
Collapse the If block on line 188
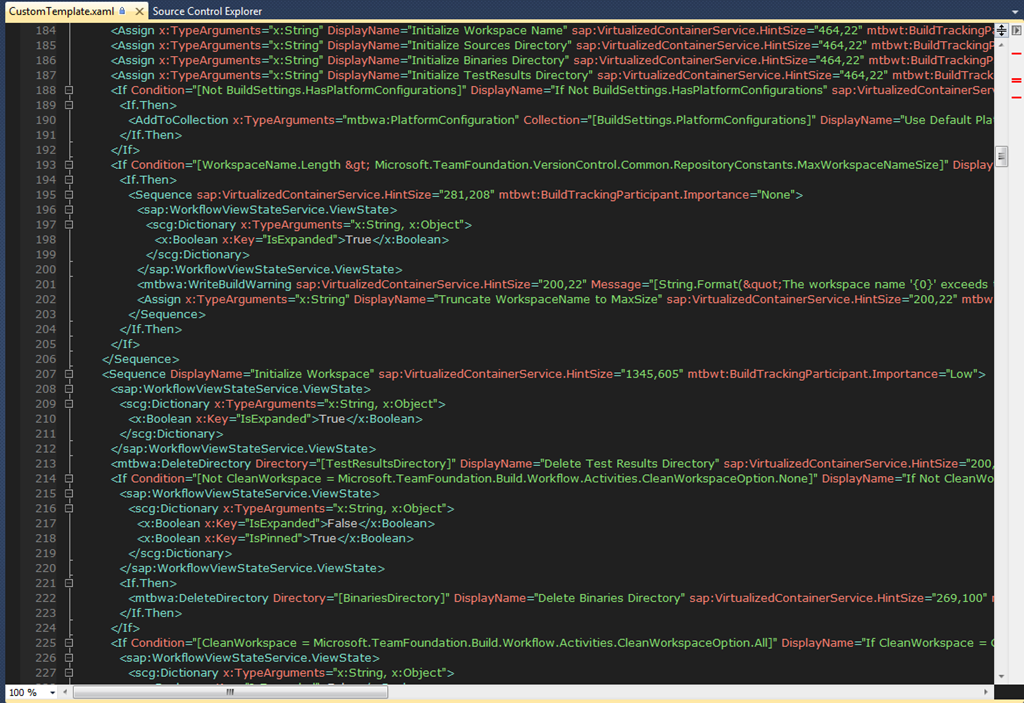(x=69, y=90)
